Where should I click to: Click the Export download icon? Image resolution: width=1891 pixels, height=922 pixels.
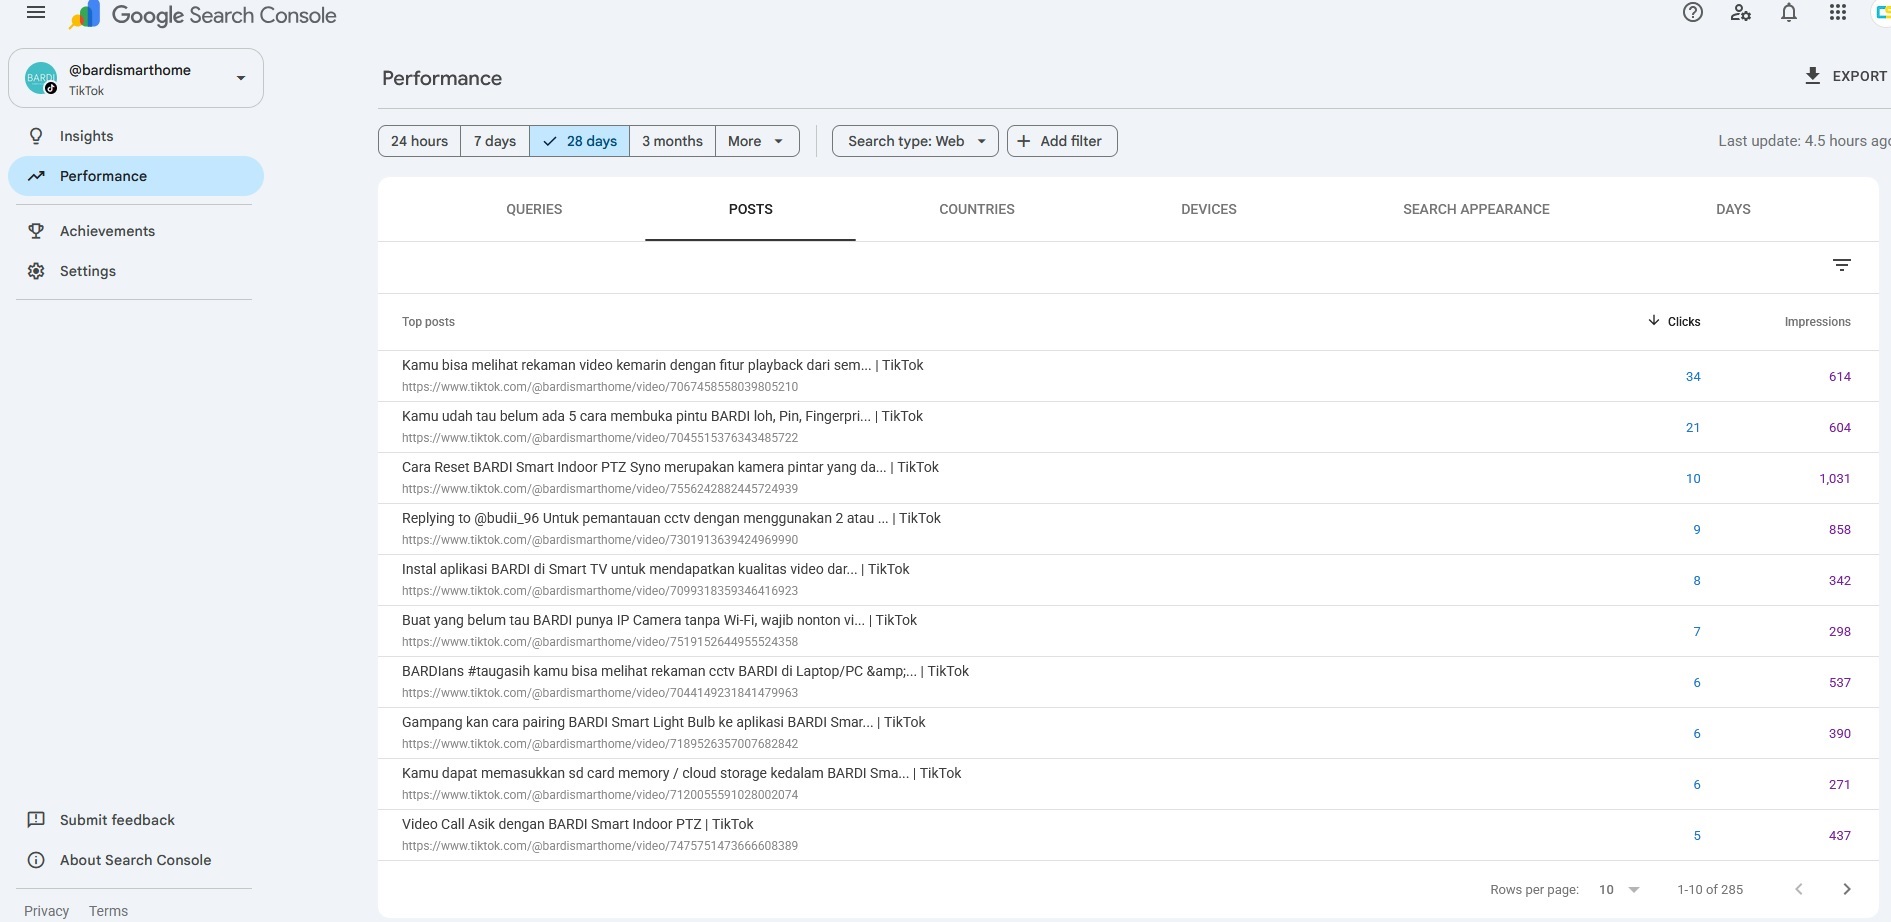click(1812, 76)
